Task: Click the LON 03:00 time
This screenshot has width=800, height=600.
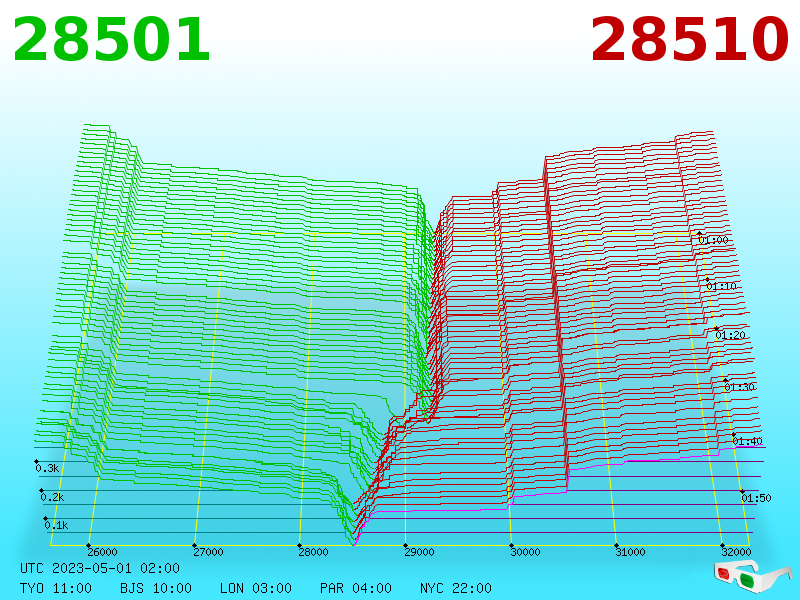Action: [x=256, y=588]
